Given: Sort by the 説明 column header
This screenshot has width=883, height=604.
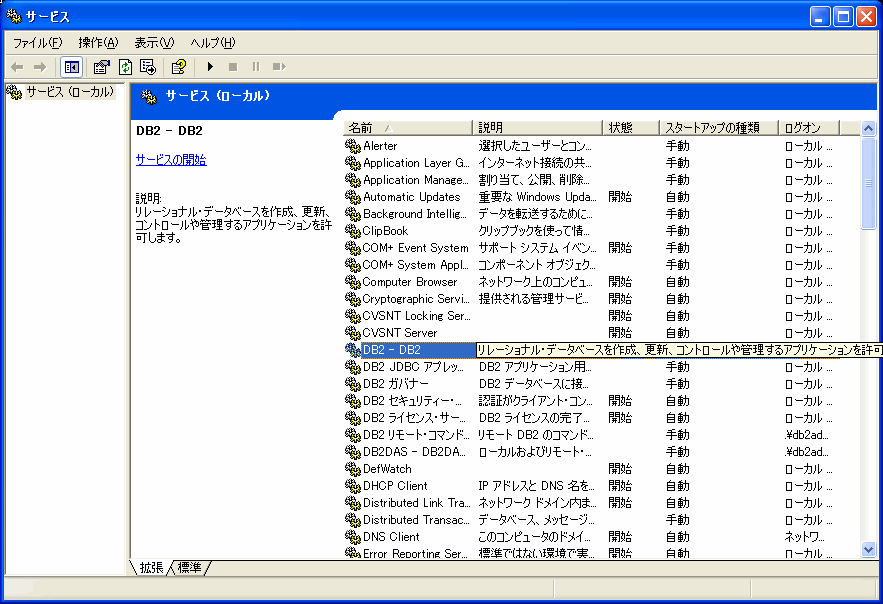Looking at the screenshot, I should tap(537, 128).
